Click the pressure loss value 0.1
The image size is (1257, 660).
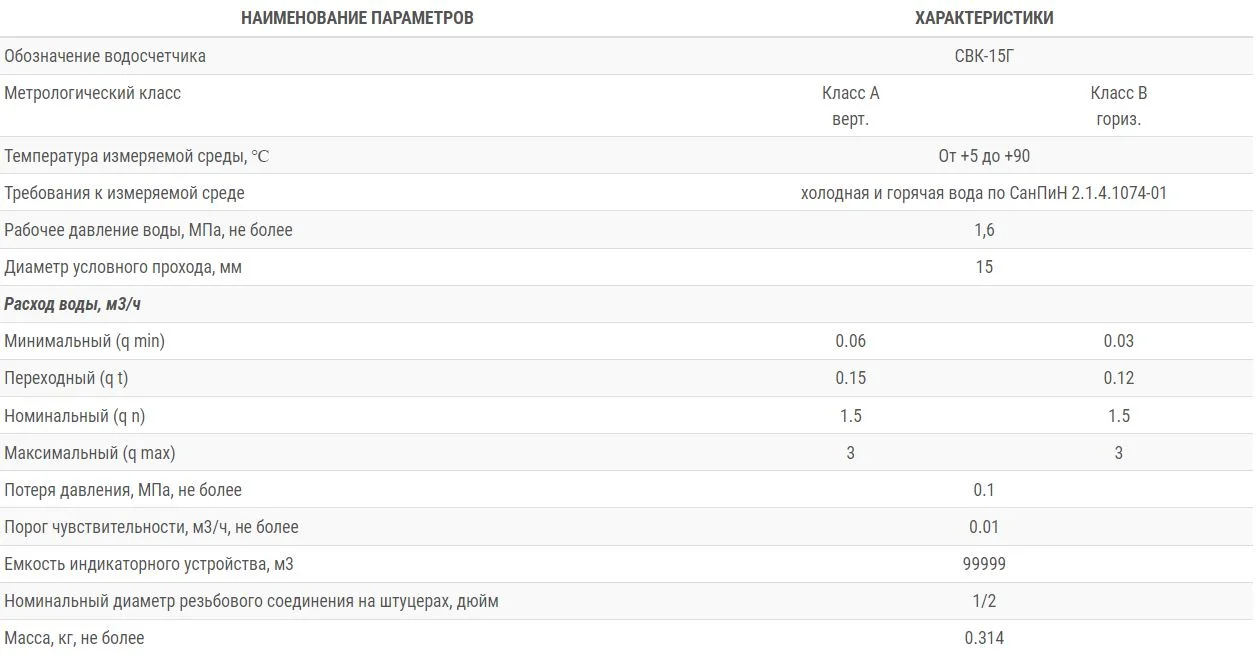984,490
